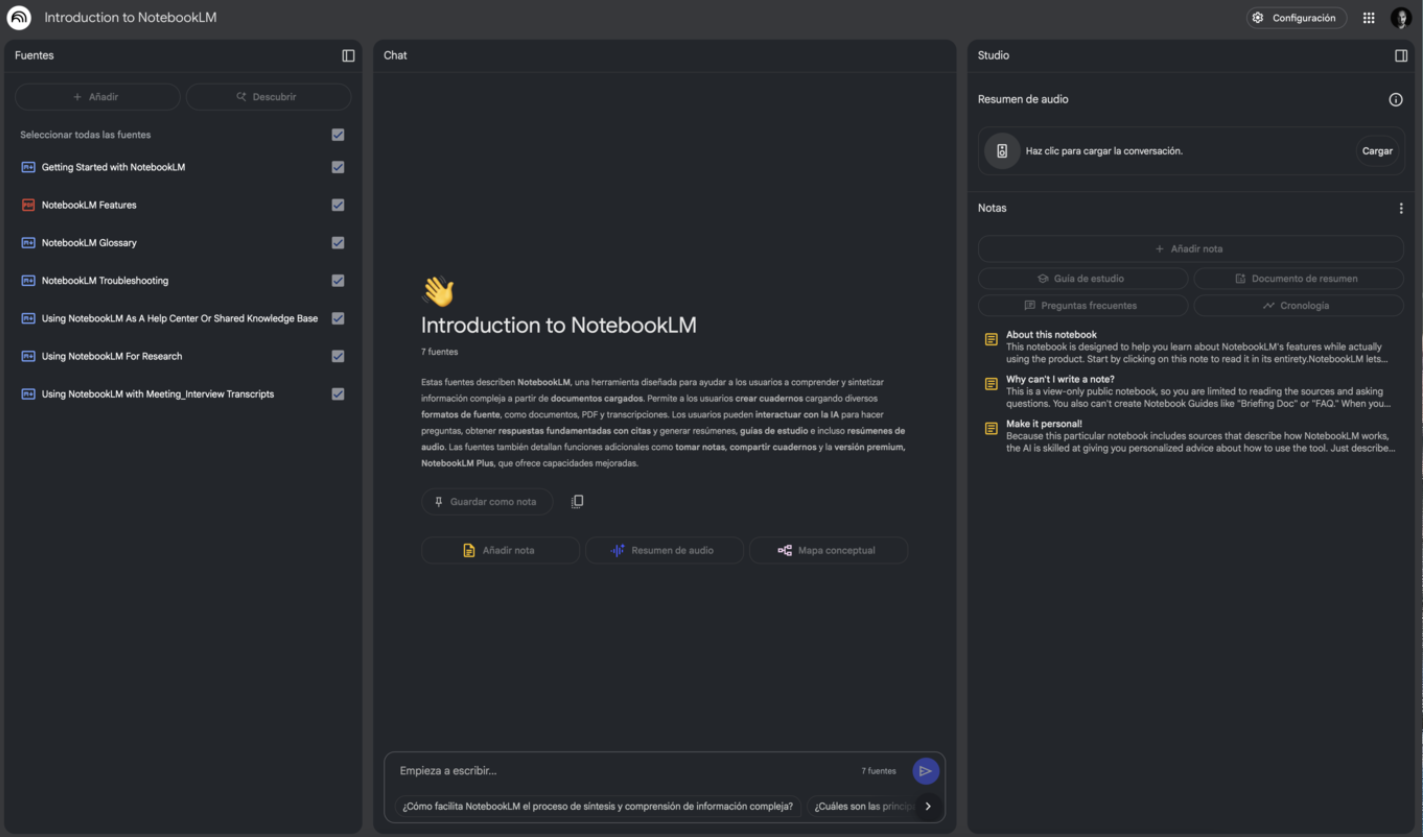Toggle the NotebookLM Glossary source checkbox
The height and width of the screenshot is (837, 1423).
(338, 243)
